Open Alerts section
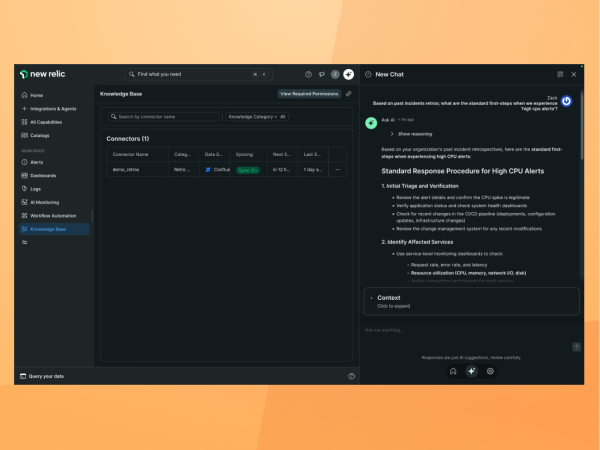Viewport: 600px width, 450px height. (33, 162)
